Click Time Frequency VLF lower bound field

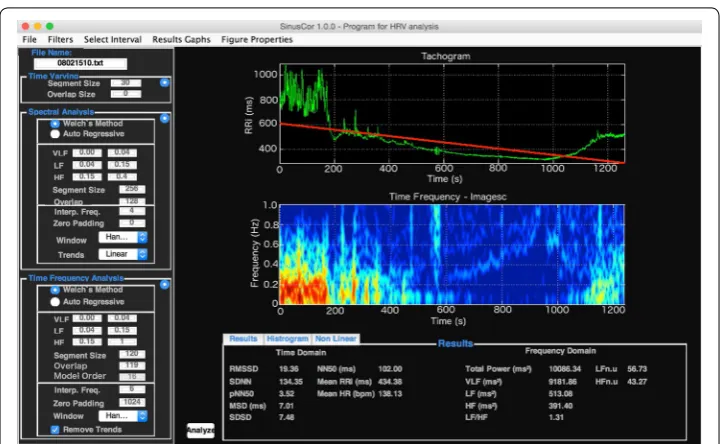point(87,319)
